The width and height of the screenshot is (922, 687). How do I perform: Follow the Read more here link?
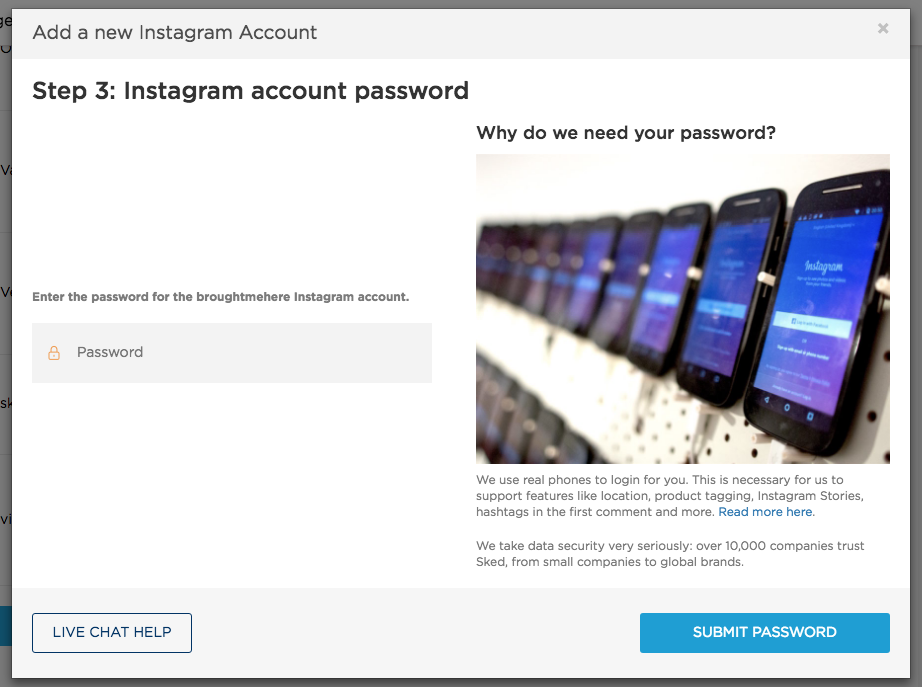766,512
